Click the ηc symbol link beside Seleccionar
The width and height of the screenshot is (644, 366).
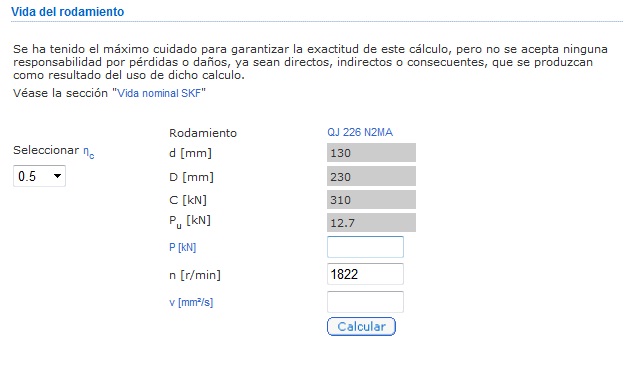pyautogui.click(x=89, y=152)
